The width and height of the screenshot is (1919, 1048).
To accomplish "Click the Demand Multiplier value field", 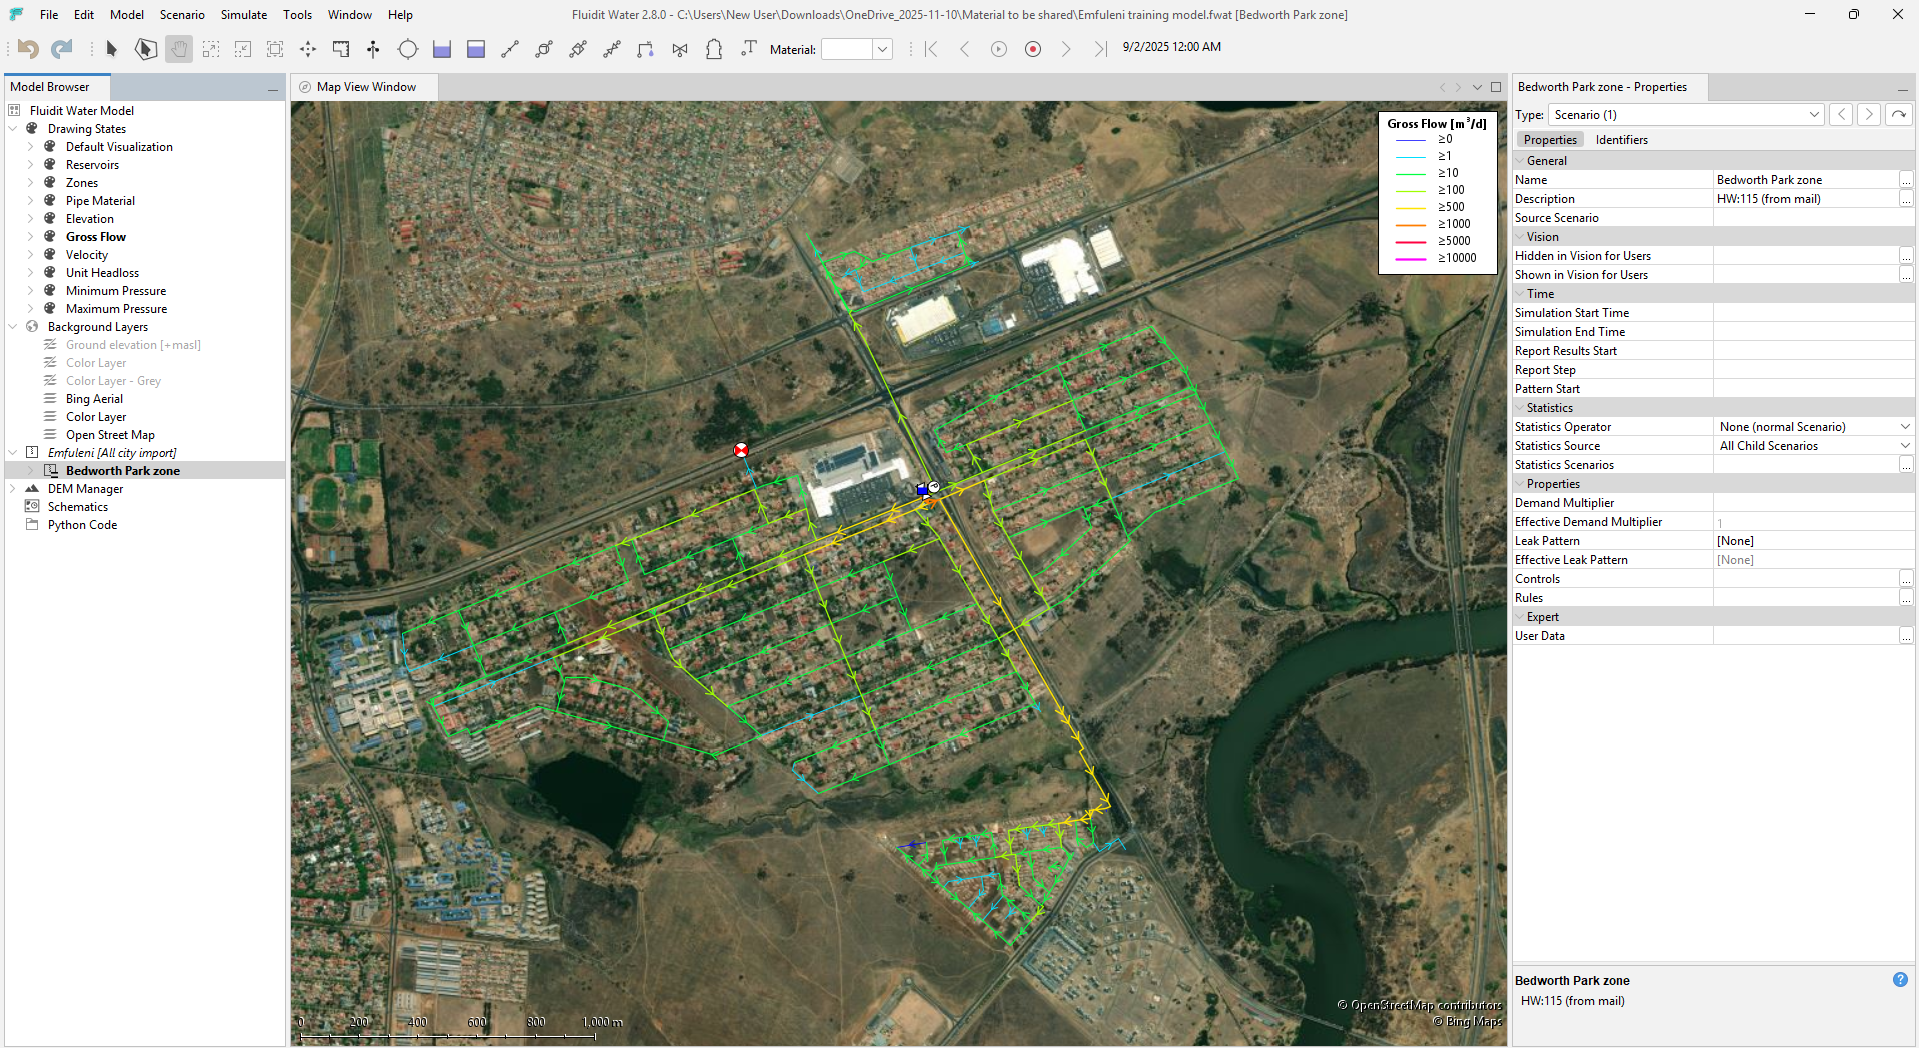I will point(1805,503).
